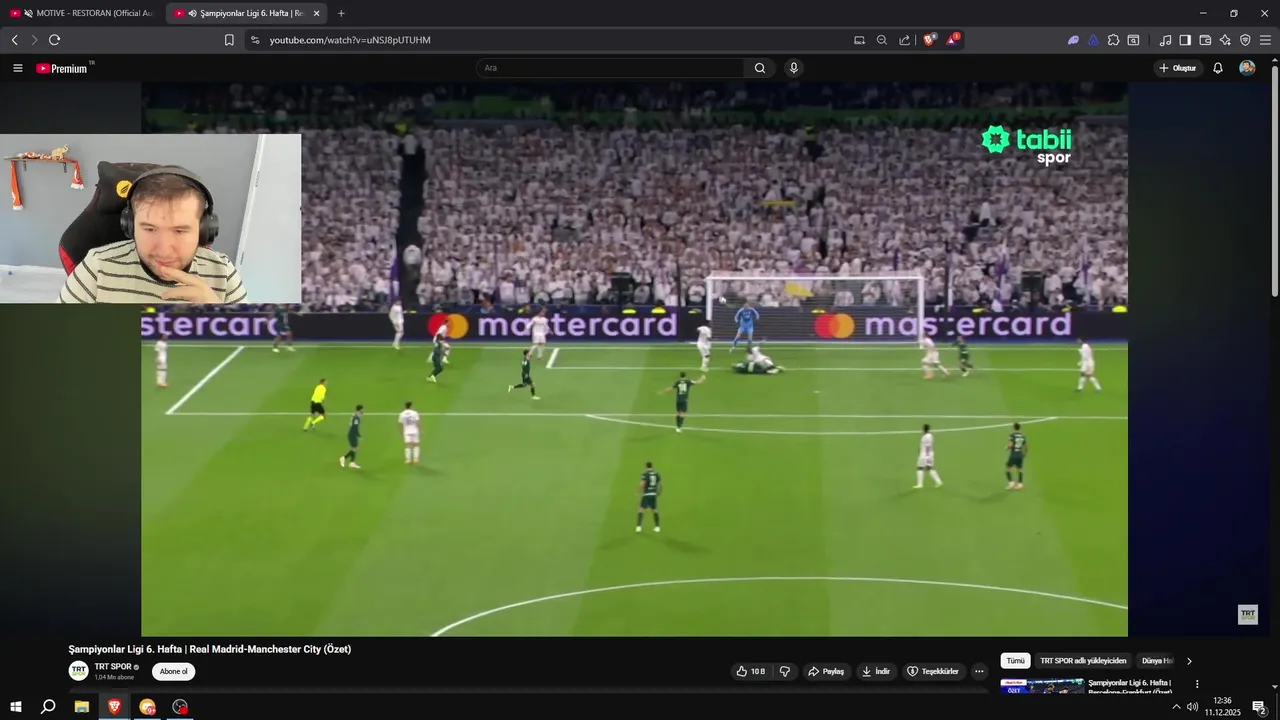Open taskbar volume speaker icon
1280x720 pixels.
click(1192, 707)
